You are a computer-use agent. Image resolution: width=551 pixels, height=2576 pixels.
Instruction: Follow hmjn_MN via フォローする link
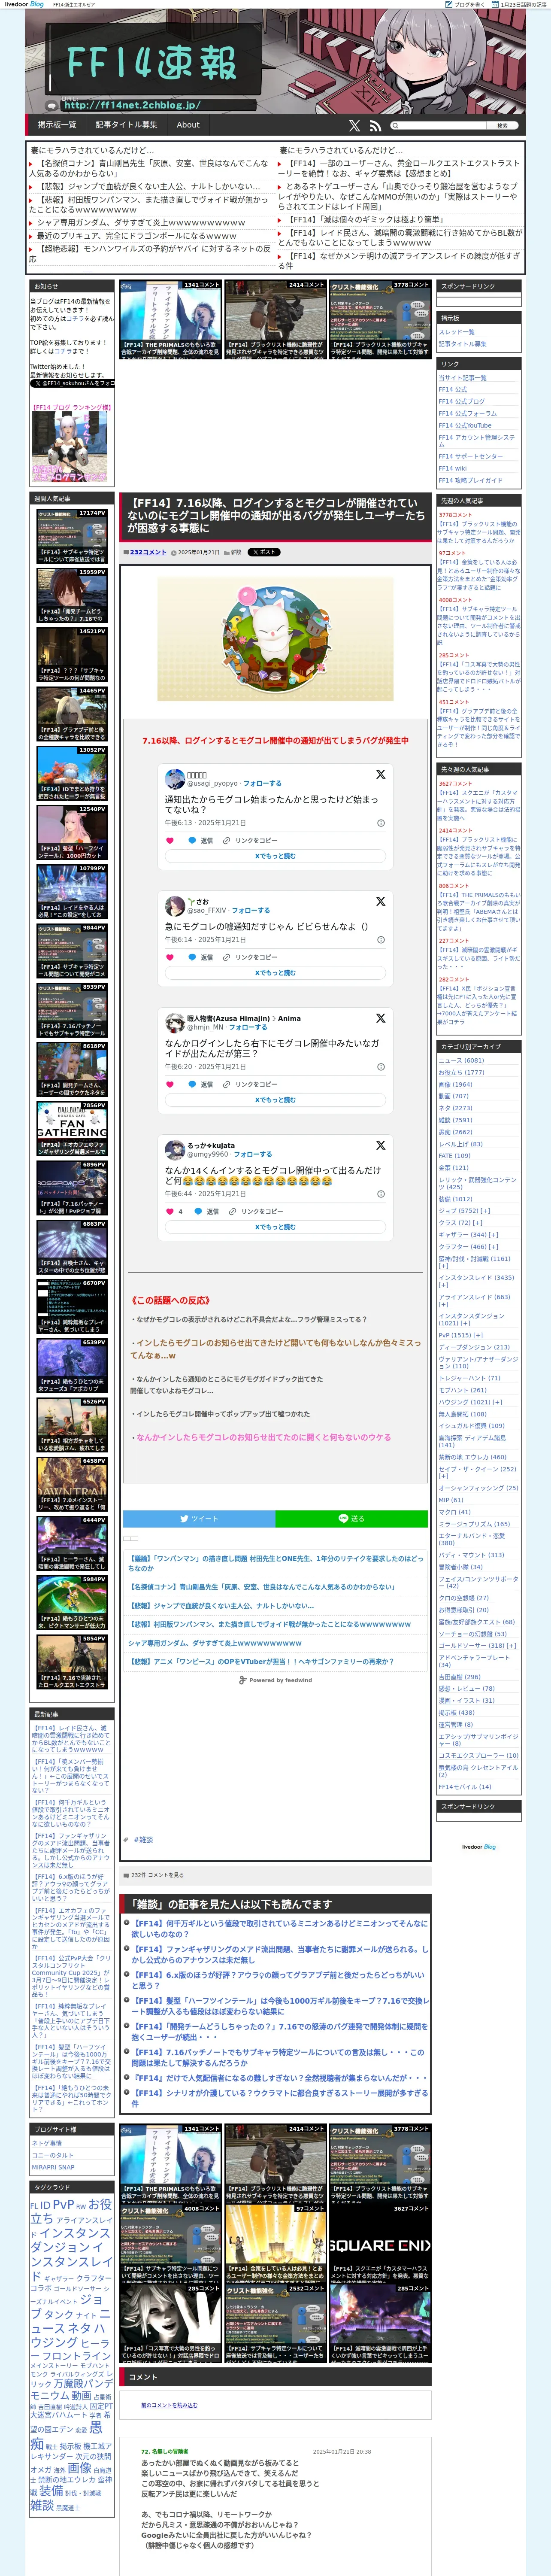click(x=248, y=1027)
